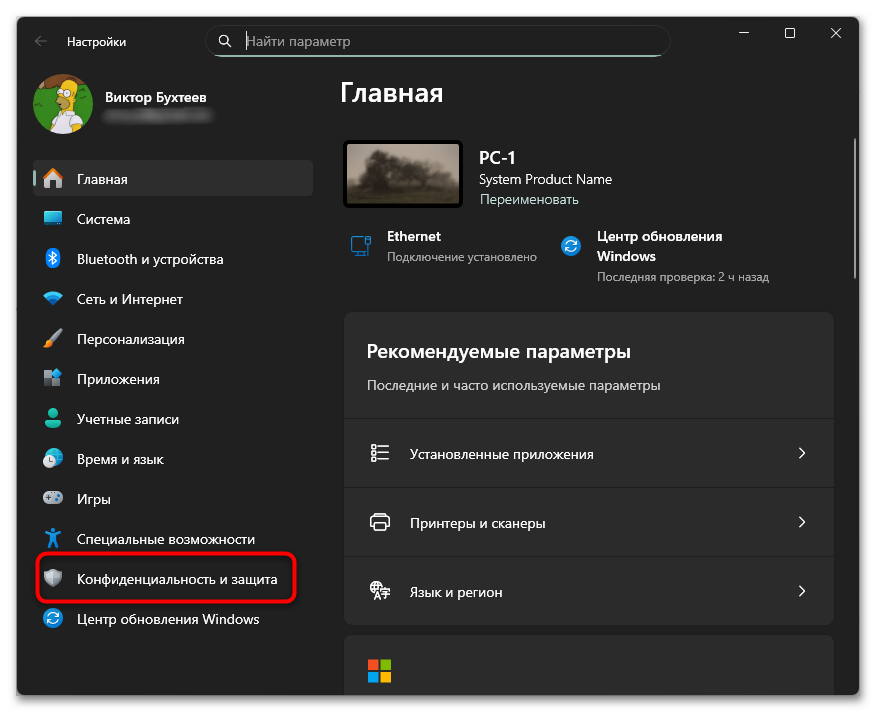This screenshot has height=712, width=876.
Task: Click the paintbrush Персонализация icon
Action: 53,339
